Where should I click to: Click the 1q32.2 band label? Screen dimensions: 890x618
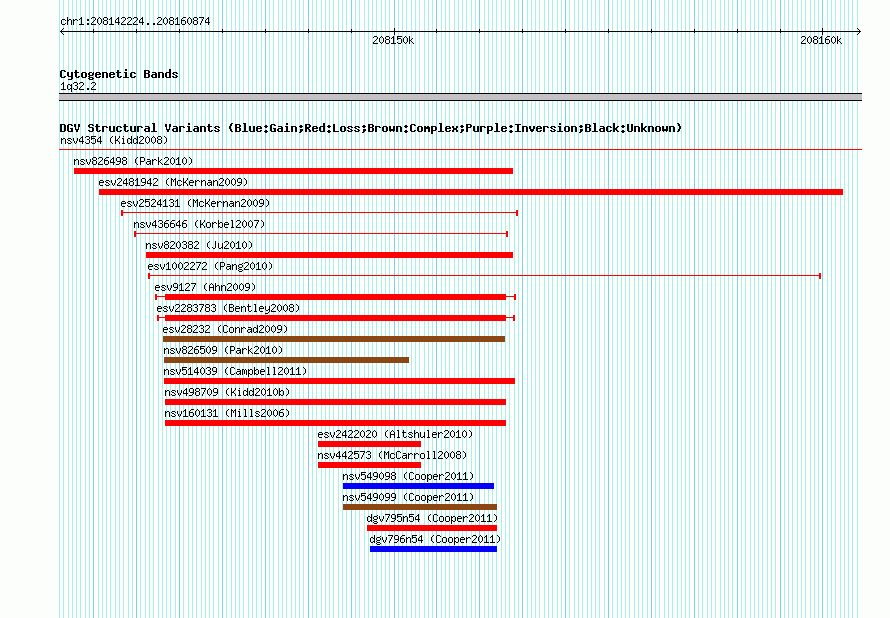coord(78,86)
